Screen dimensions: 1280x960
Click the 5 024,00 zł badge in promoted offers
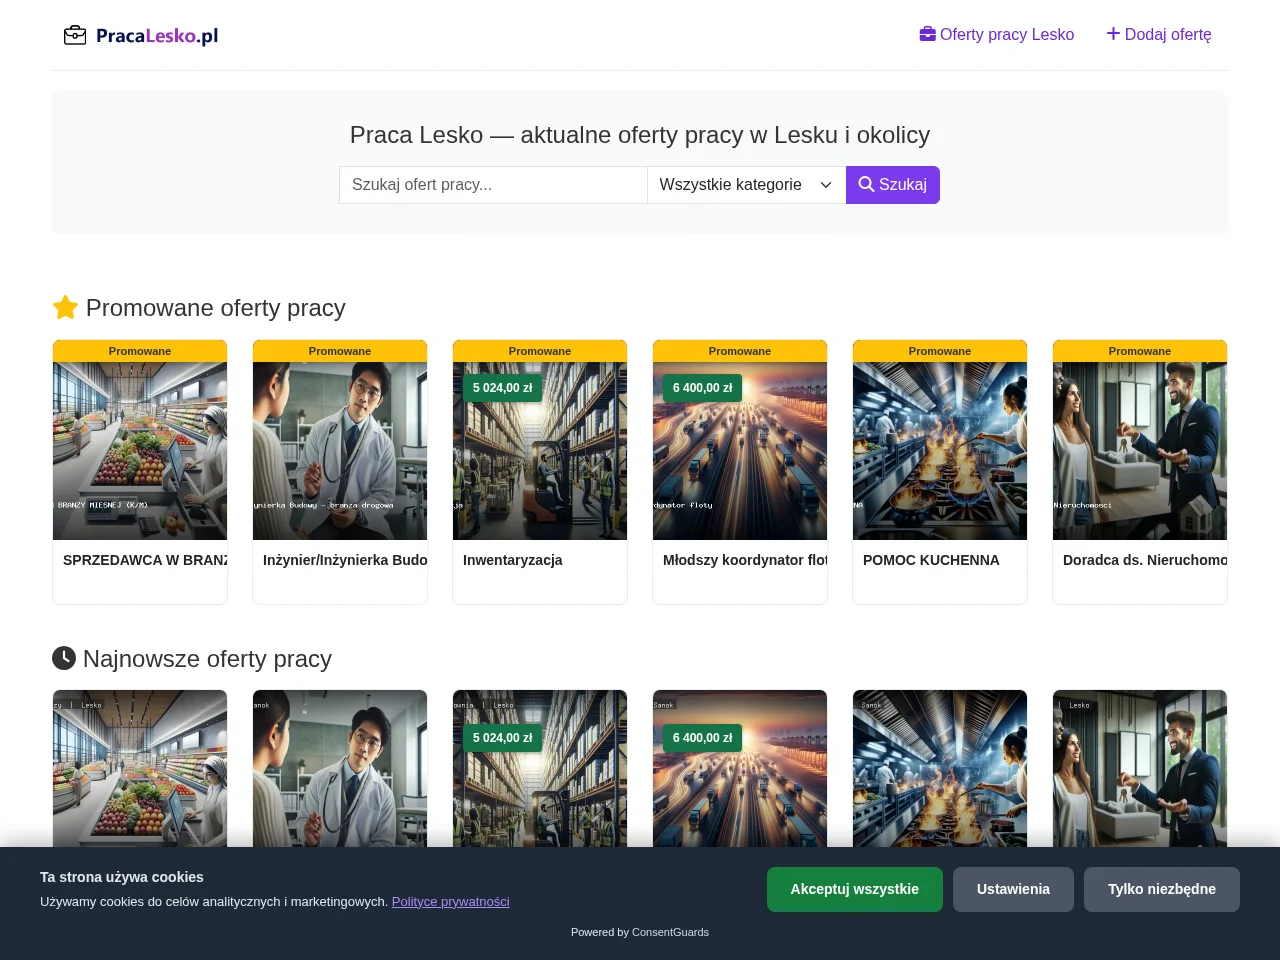click(x=503, y=387)
